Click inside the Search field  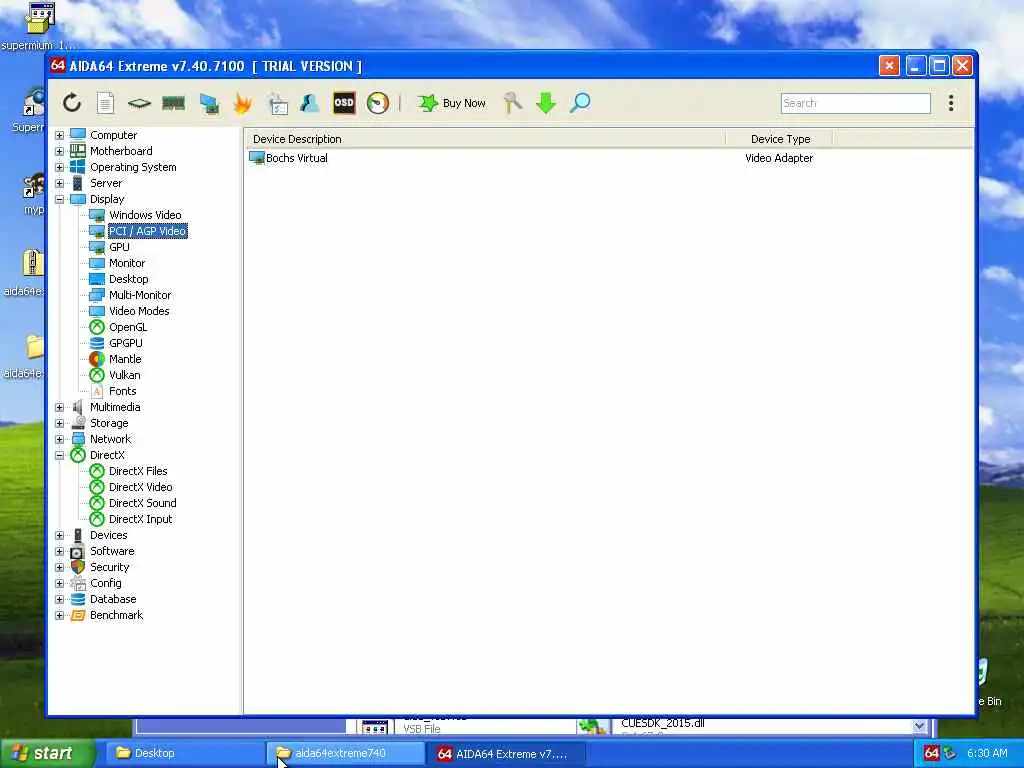click(856, 103)
